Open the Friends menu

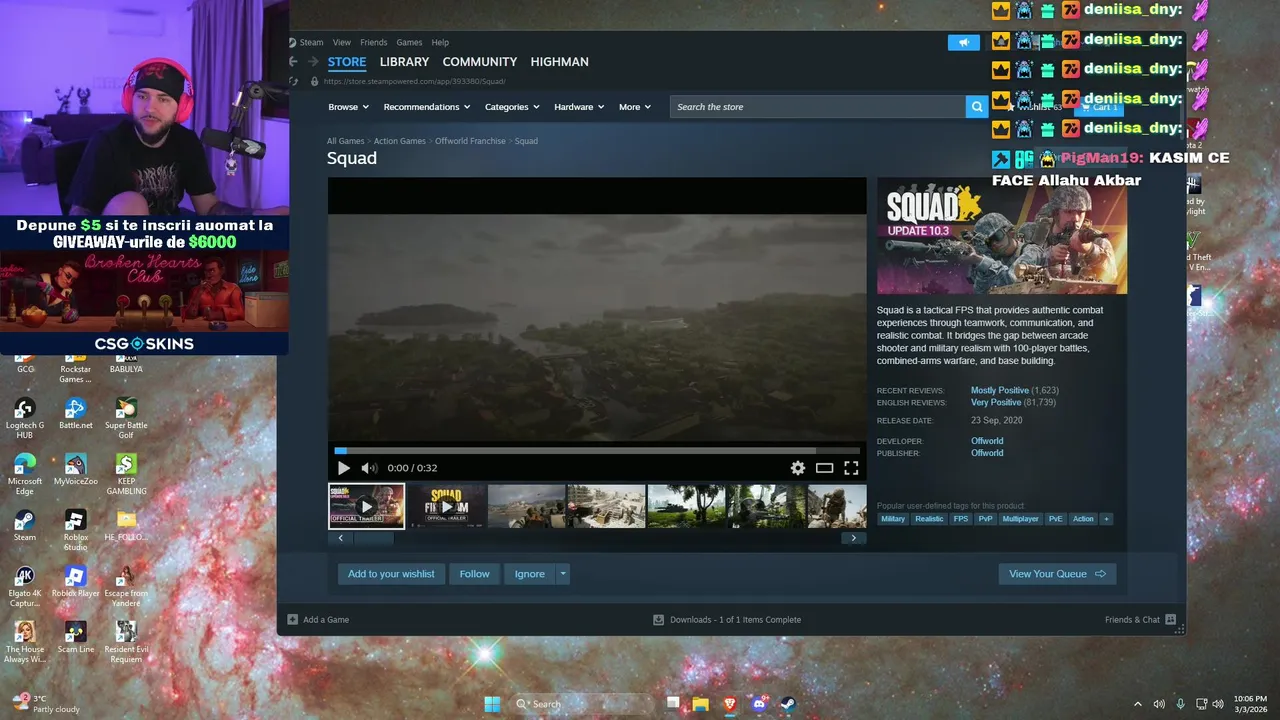tap(374, 42)
